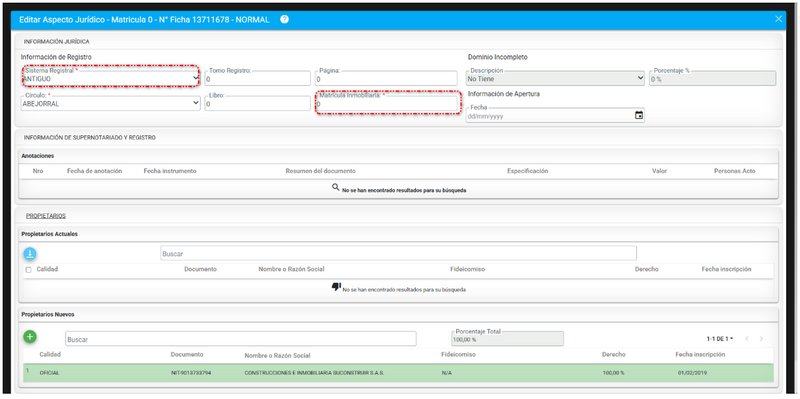Click the Libro input field
This screenshot has height=399, width=800.
click(x=258, y=103)
